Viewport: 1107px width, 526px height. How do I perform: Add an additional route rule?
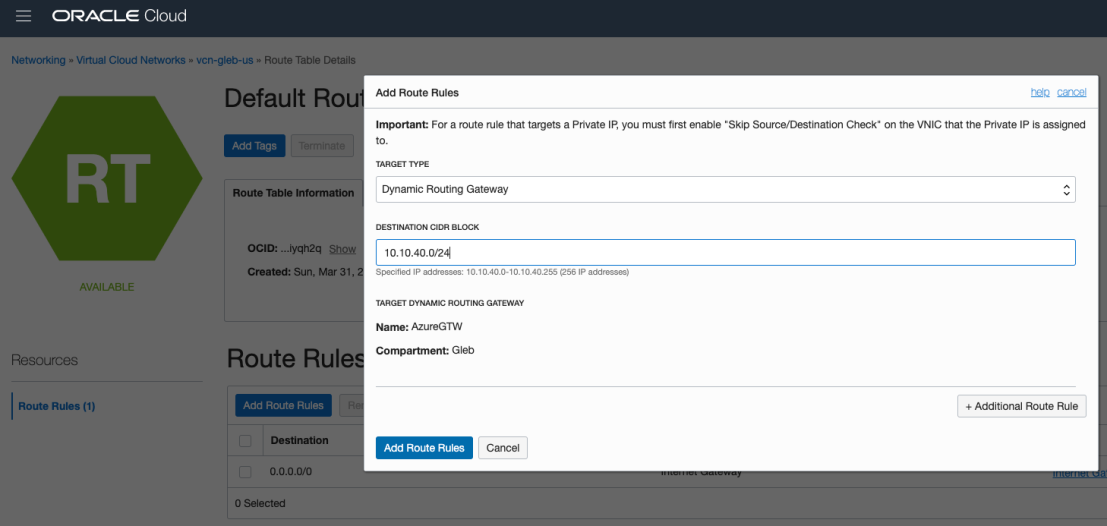pyautogui.click(x=1021, y=406)
